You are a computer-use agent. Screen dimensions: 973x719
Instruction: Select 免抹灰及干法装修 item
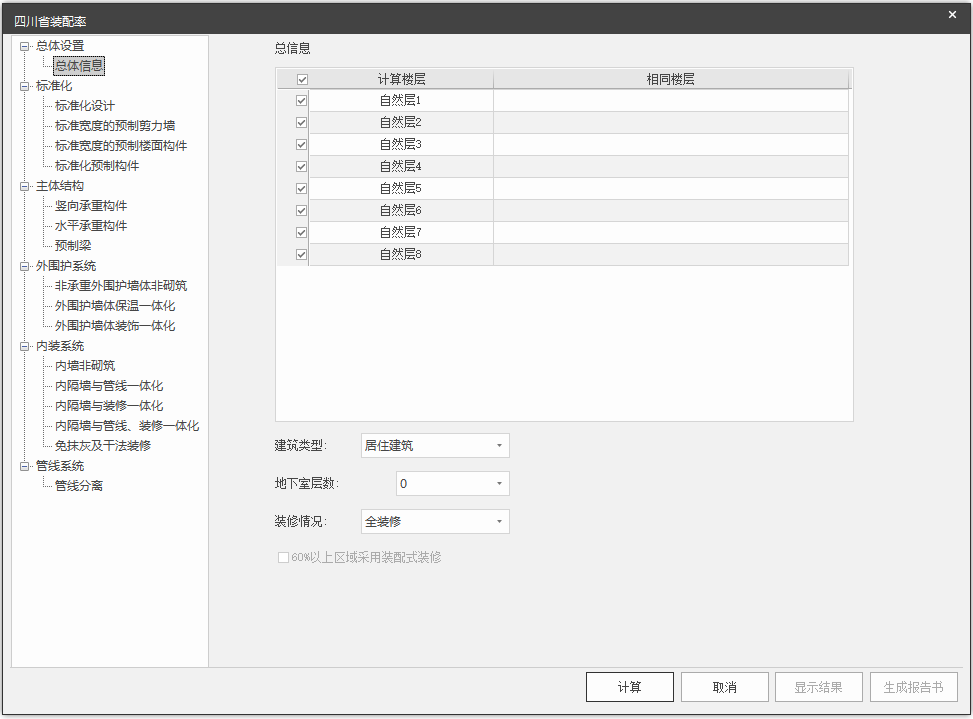[x=103, y=446]
